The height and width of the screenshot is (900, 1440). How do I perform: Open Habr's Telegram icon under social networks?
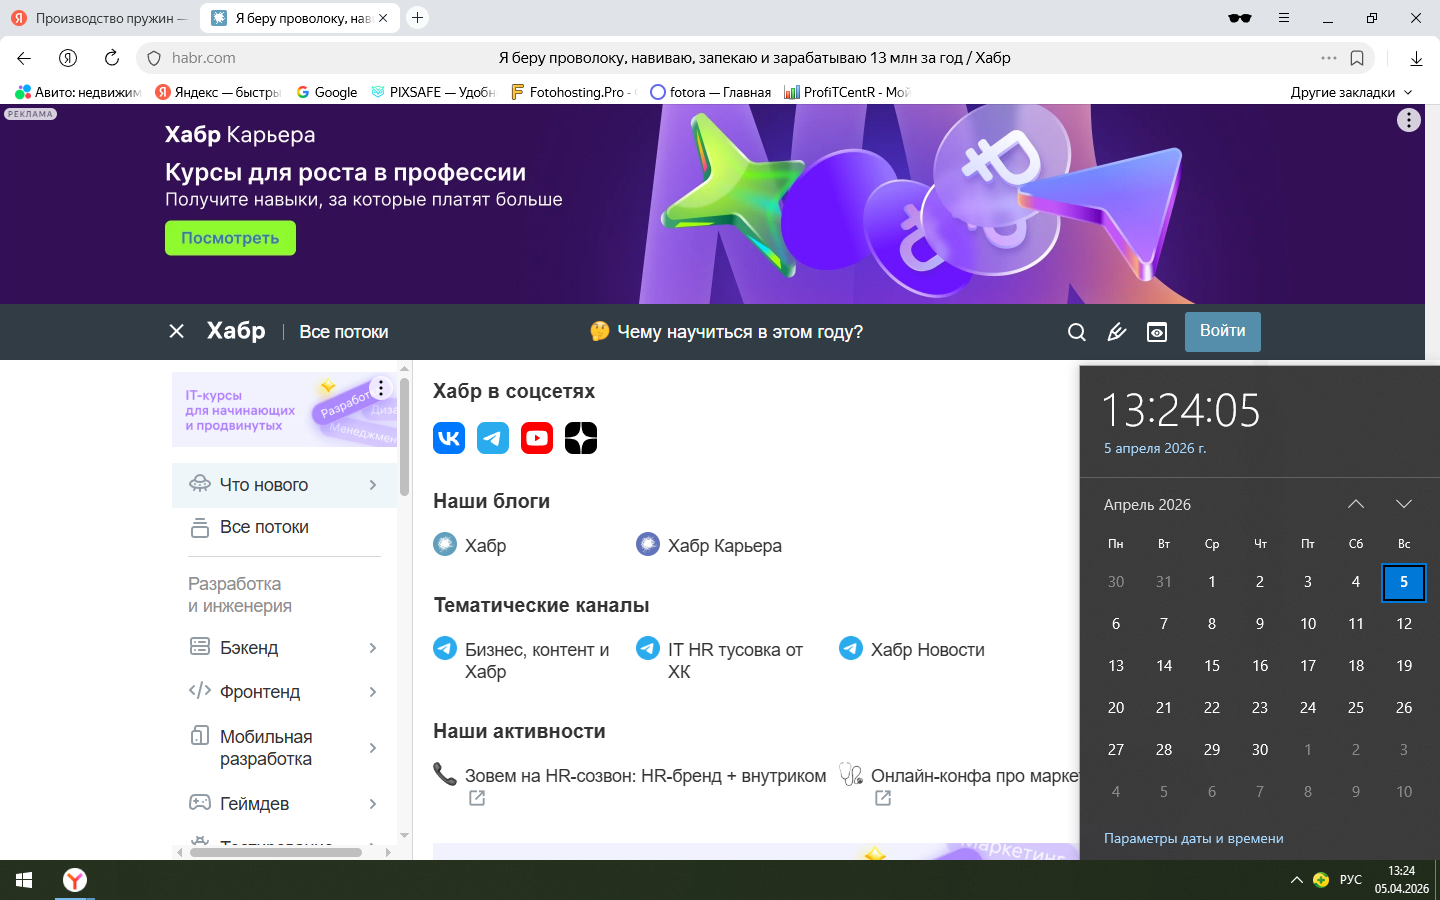tap(493, 438)
